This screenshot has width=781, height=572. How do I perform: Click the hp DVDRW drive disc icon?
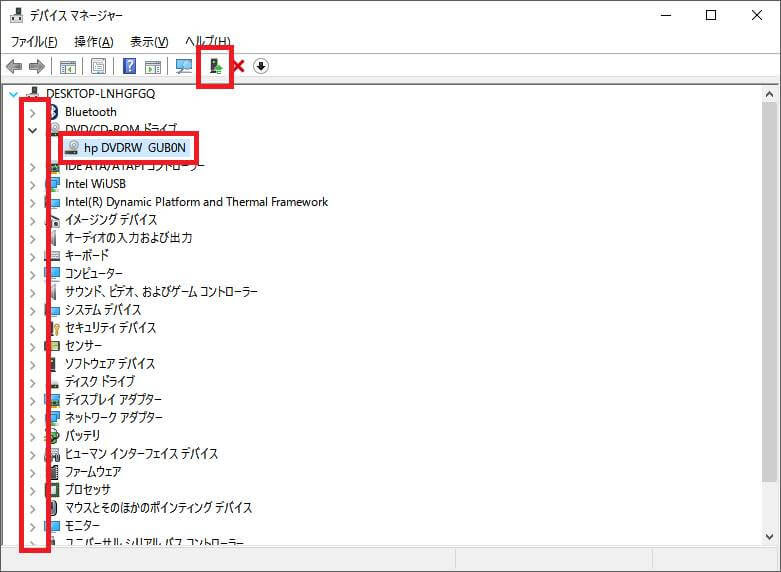tap(72, 147)
